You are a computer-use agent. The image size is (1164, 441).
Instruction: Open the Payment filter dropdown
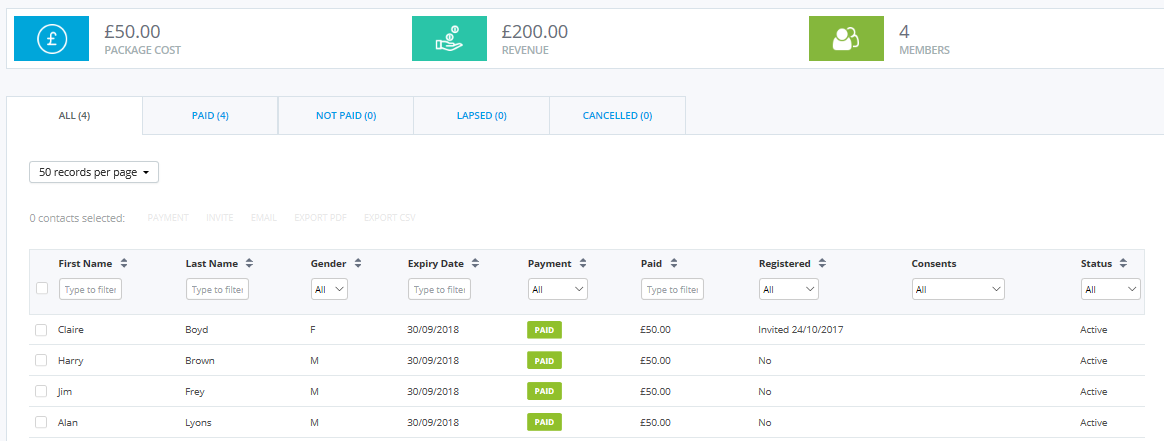pos(557,289)
